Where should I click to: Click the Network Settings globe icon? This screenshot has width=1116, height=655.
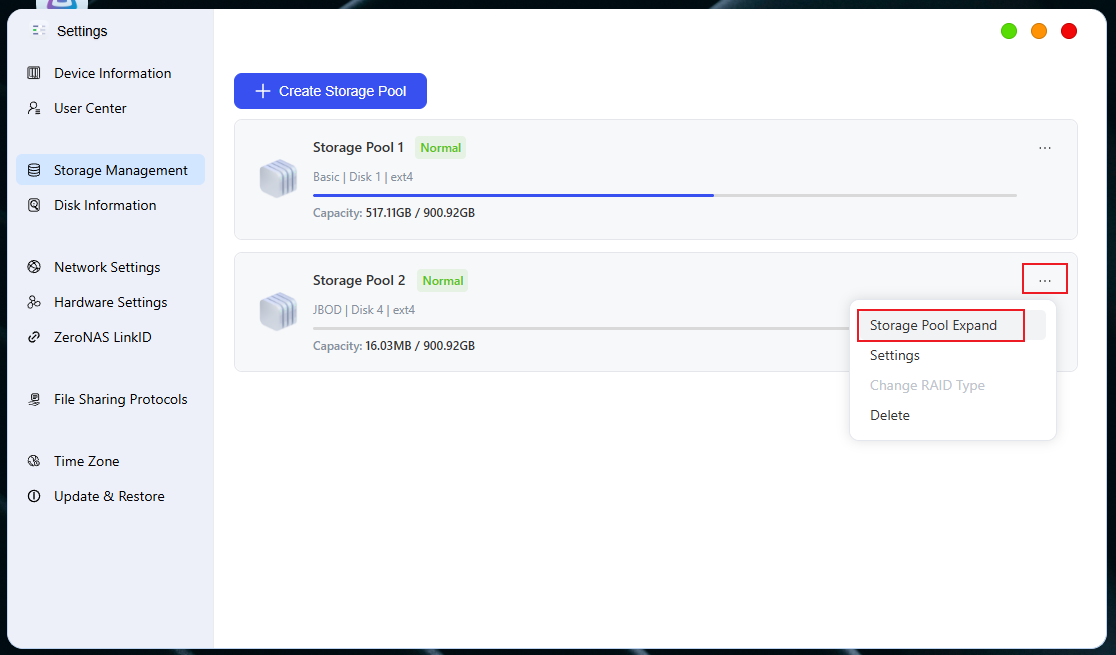pyautogui.click(x=33, y=267)
